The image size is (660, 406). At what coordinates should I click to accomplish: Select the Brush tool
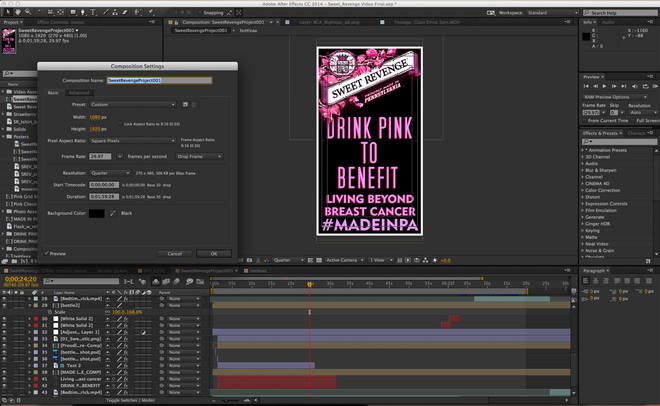pyautogui.click(x=106, y=12)
